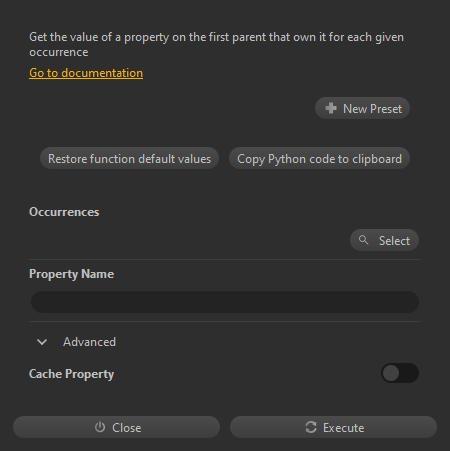Click Restore function default values
450x451 pixels.
coord(129,158)
